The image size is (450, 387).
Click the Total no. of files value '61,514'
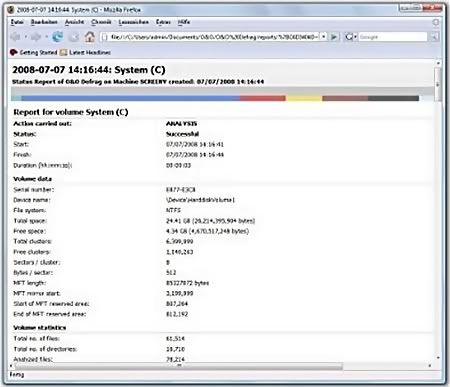click(x=175, y=338)
